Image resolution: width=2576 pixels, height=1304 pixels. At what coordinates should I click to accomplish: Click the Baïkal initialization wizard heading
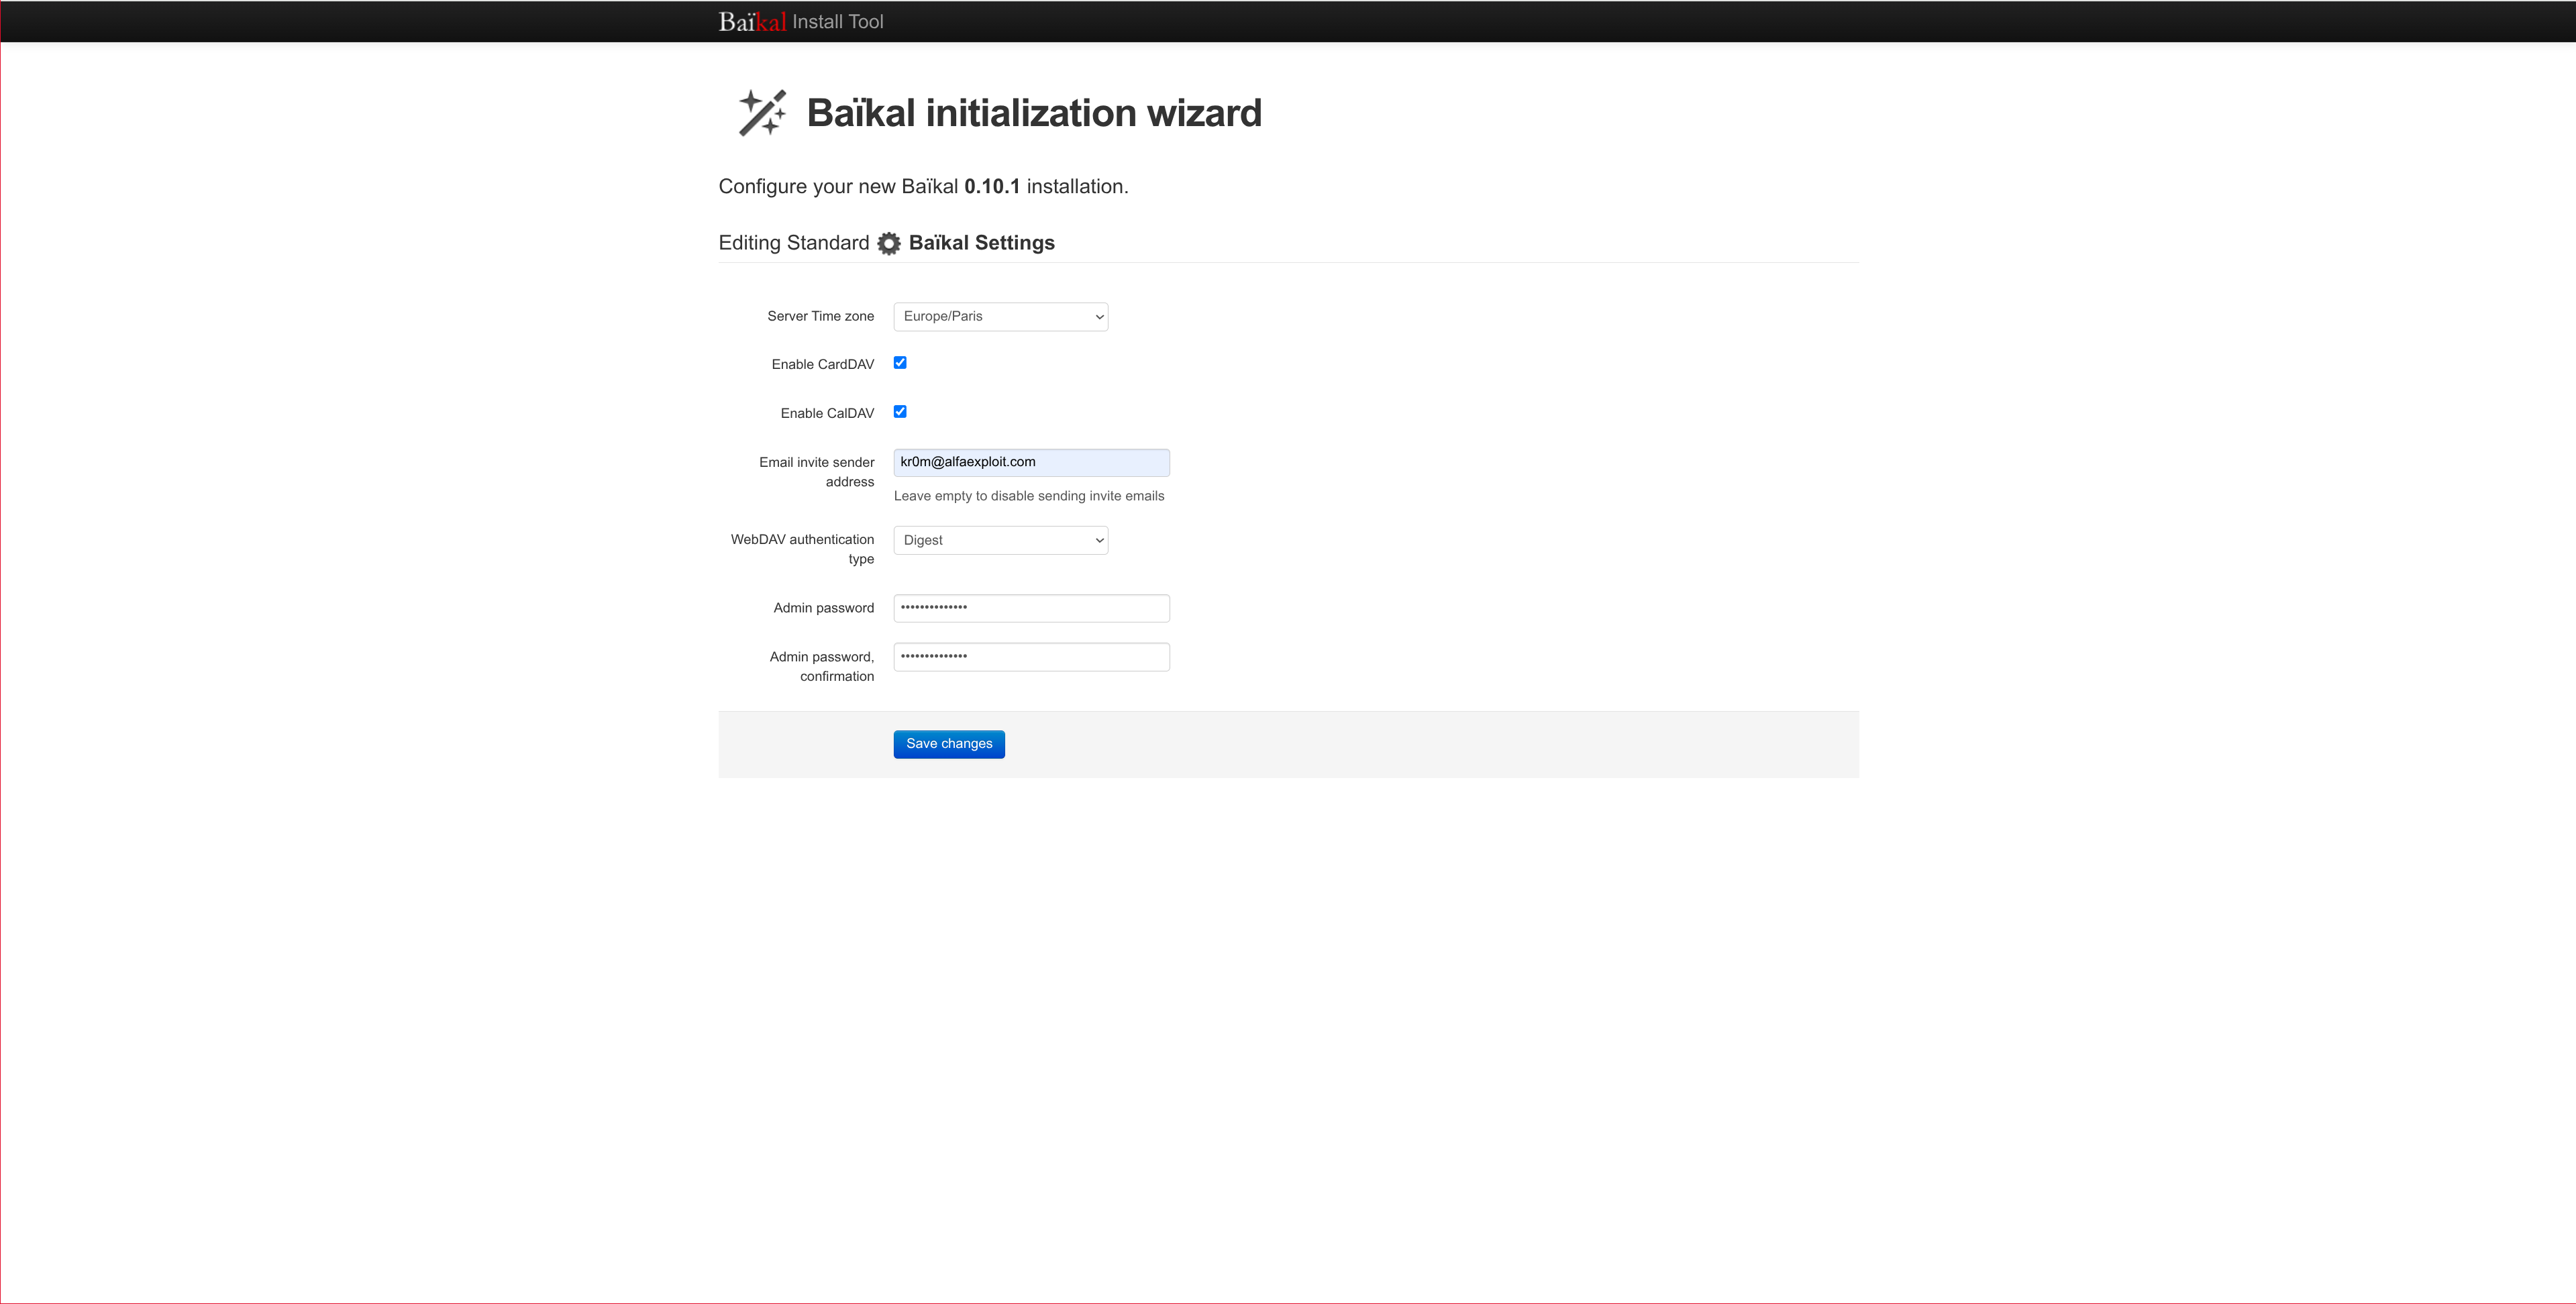1033,113
